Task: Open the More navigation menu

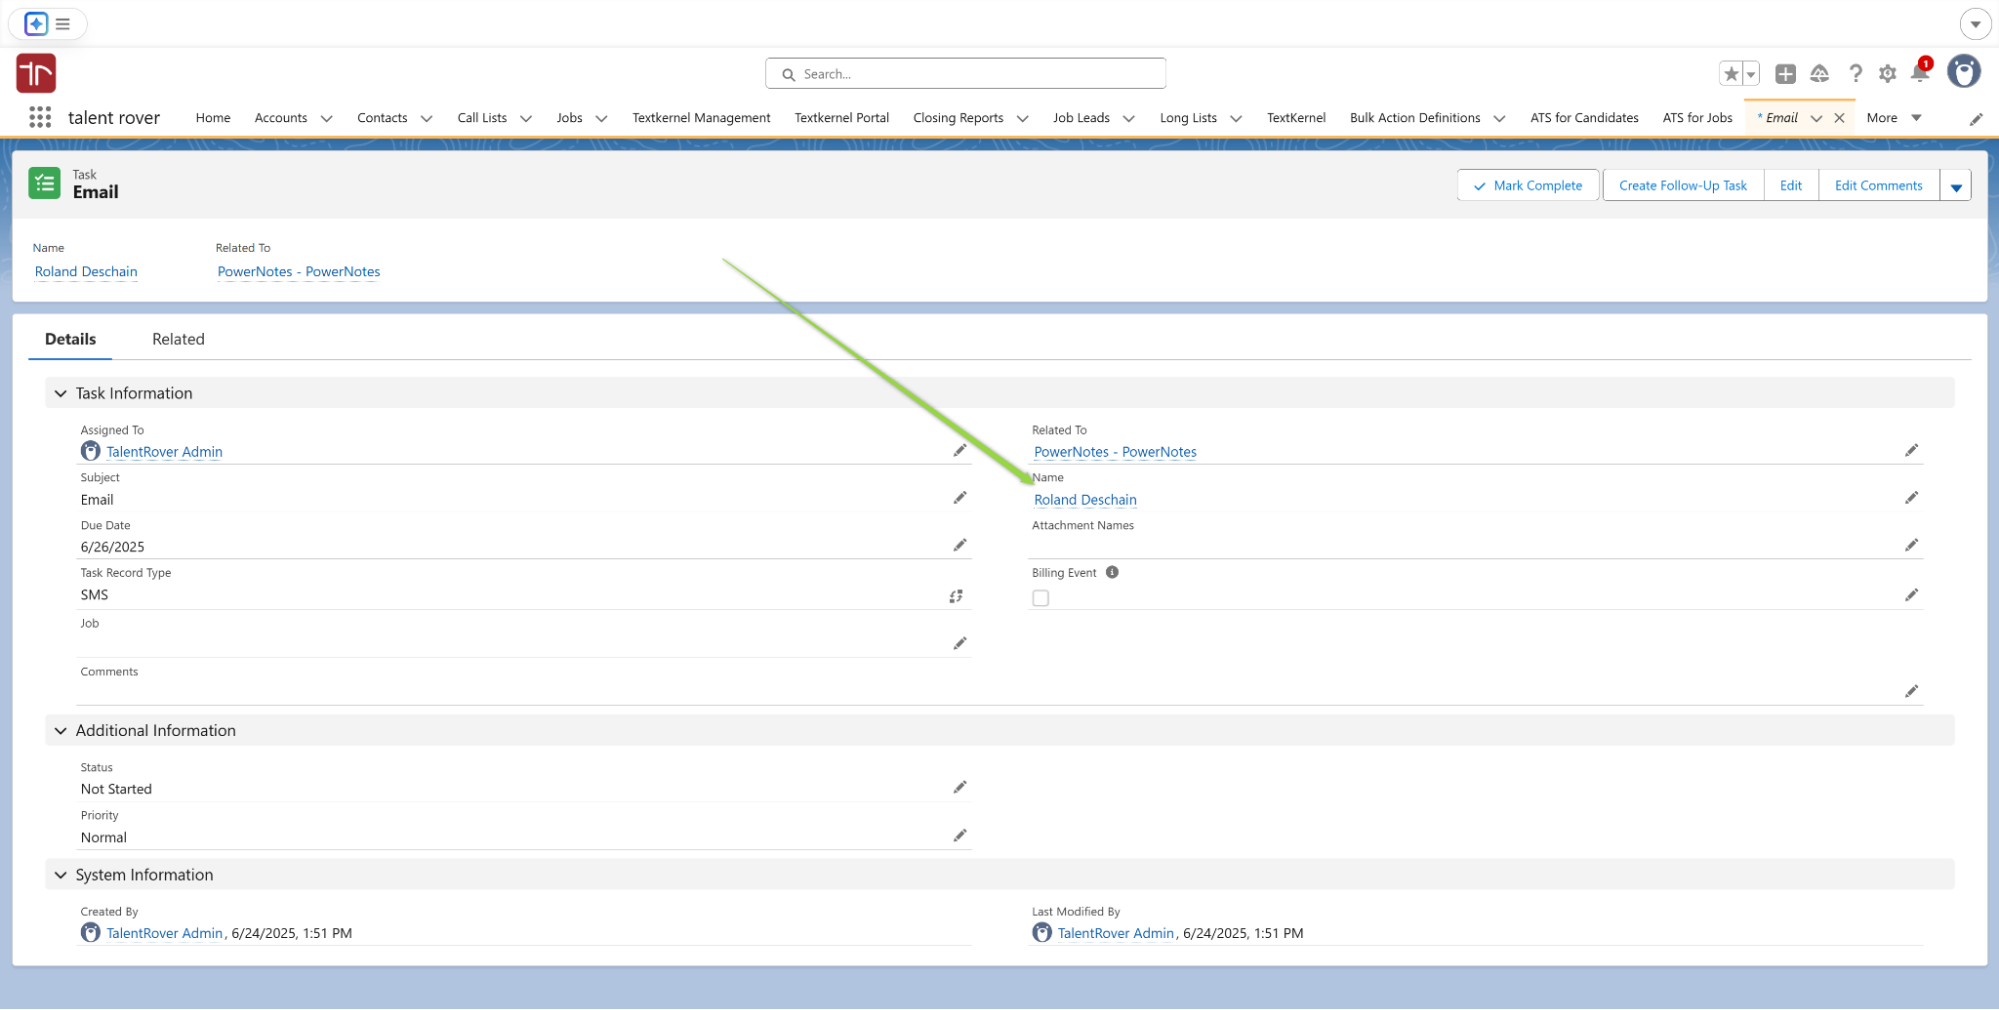Action: tap(1894, 118)
